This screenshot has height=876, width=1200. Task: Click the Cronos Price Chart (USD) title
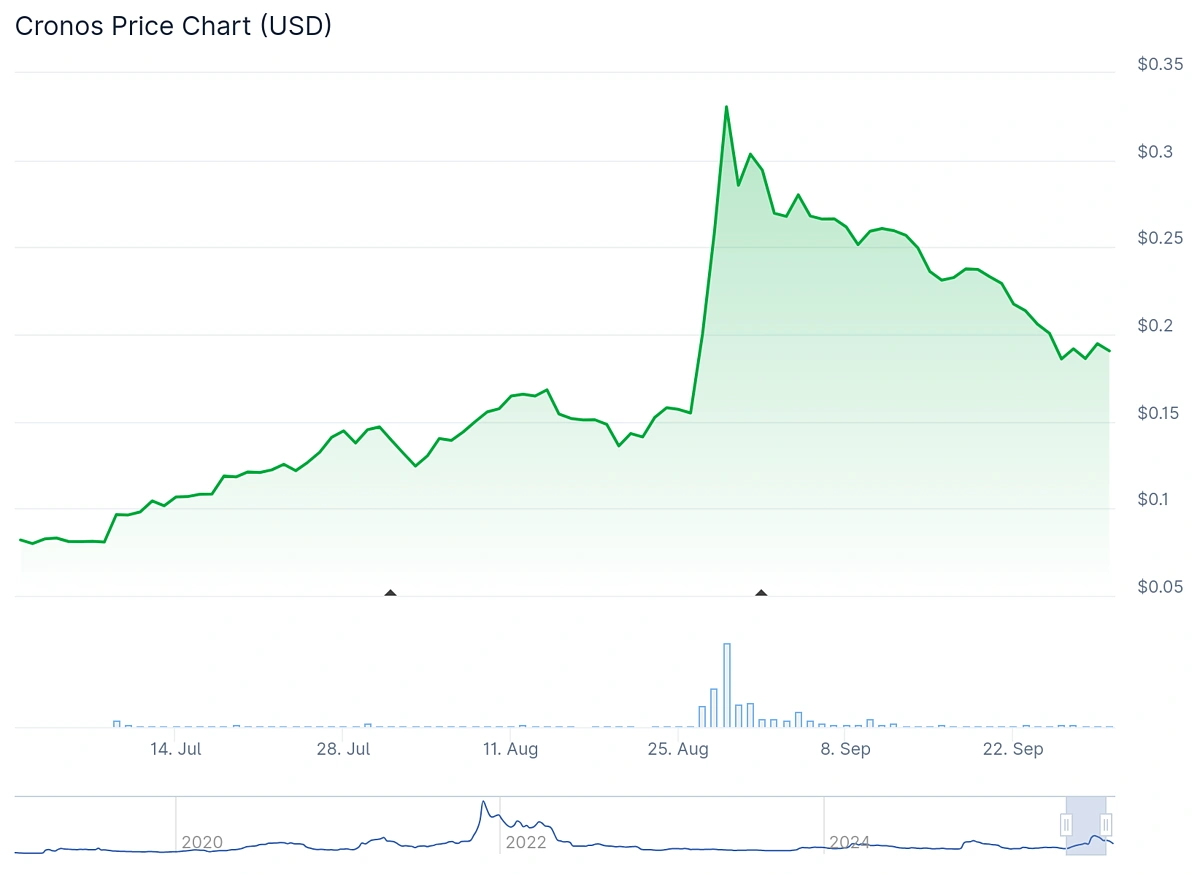(173, 26)
